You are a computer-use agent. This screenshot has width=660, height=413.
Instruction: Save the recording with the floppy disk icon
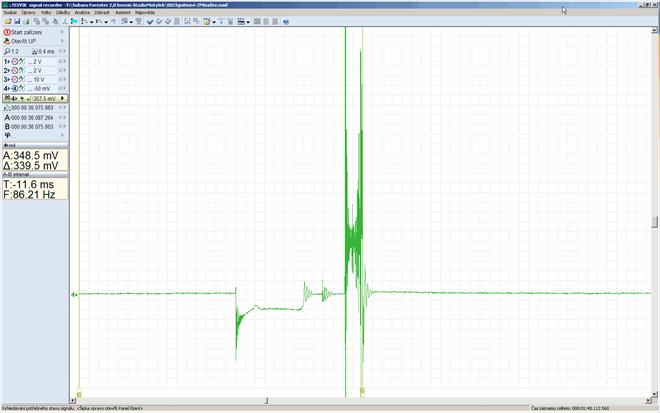tap(17, 21)
